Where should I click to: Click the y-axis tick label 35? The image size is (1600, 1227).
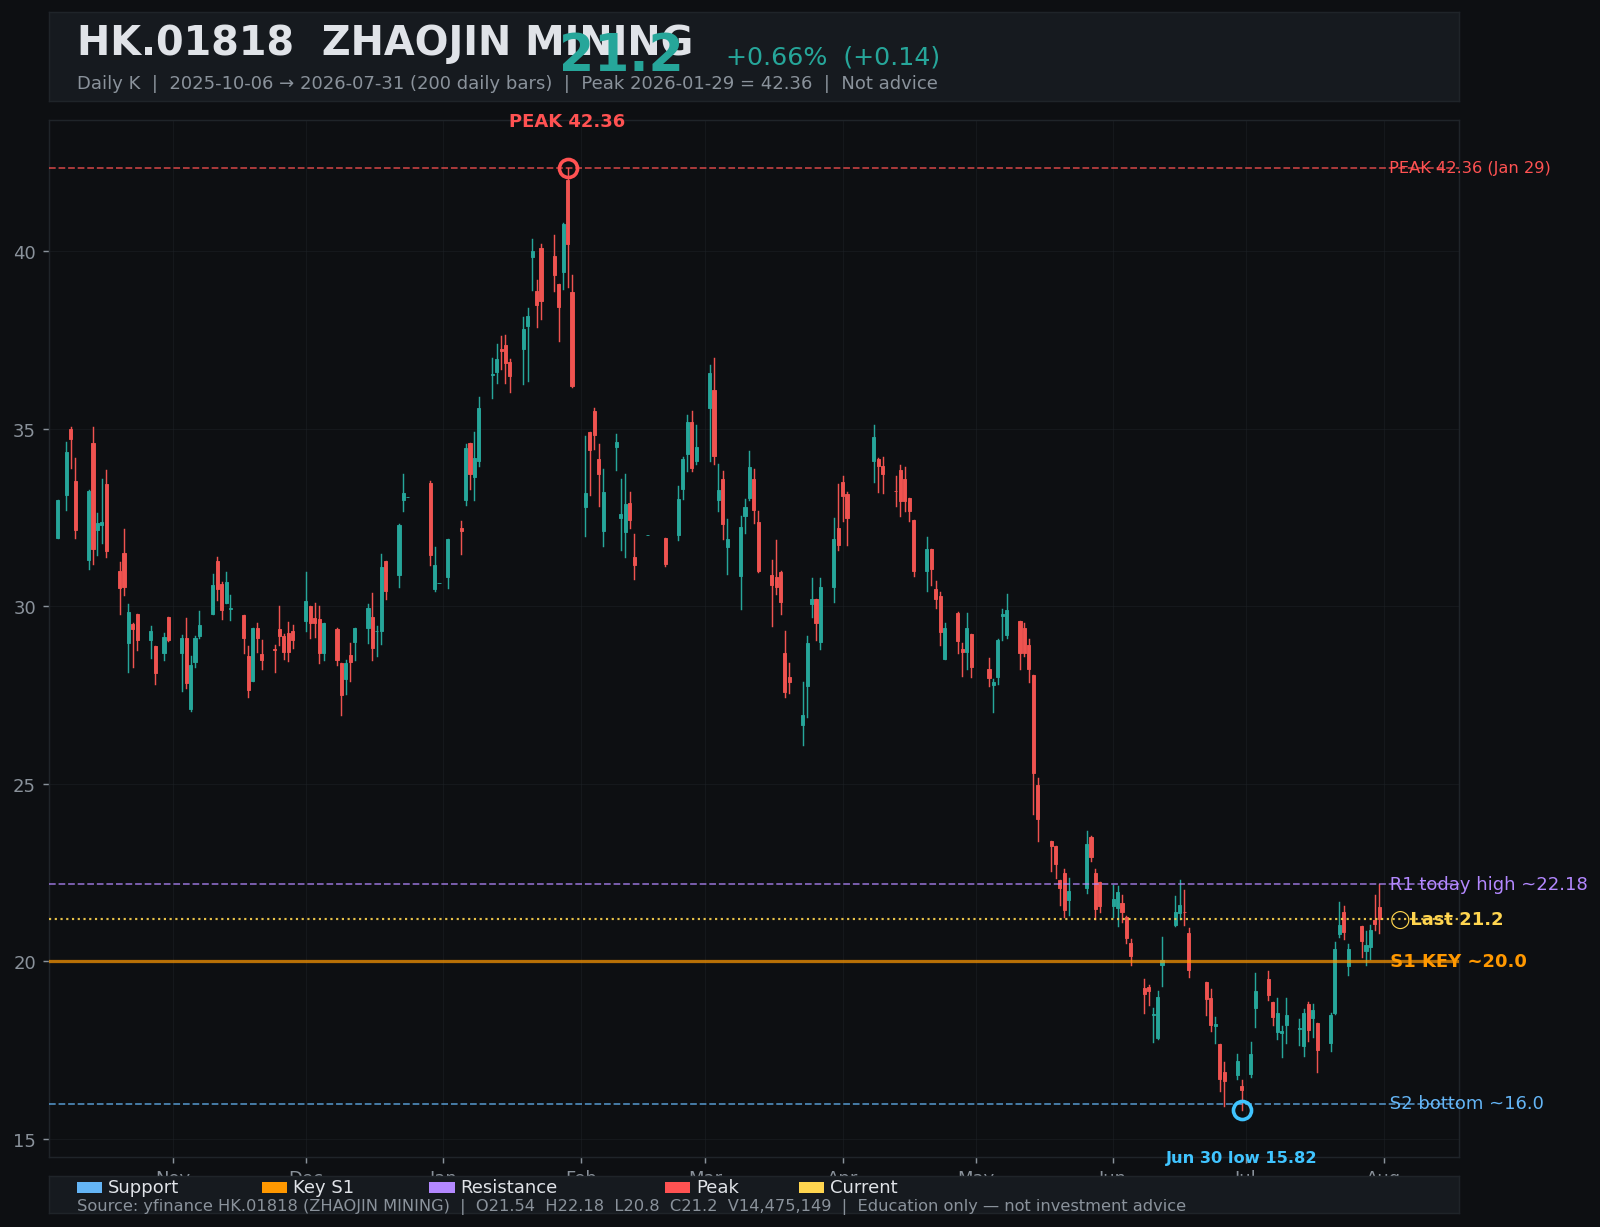25,430
